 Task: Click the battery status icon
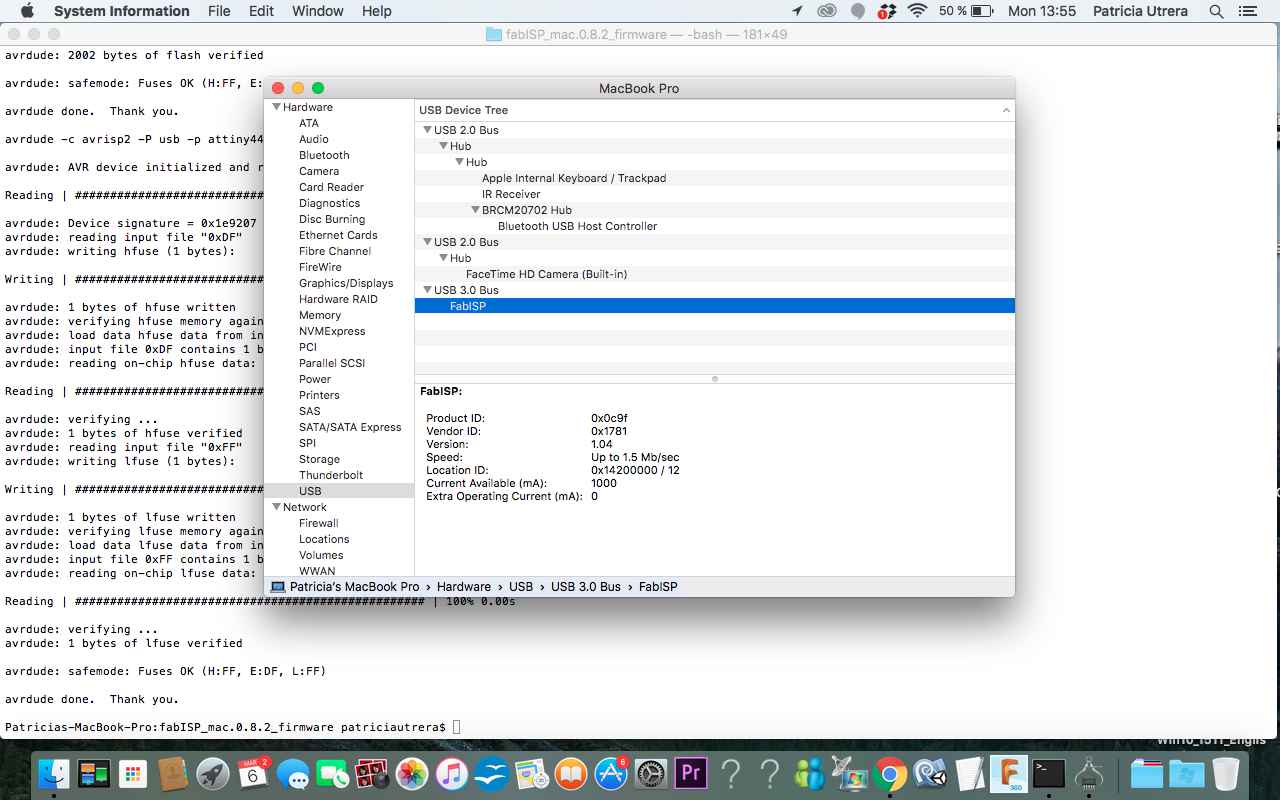(x=981, y=11)
